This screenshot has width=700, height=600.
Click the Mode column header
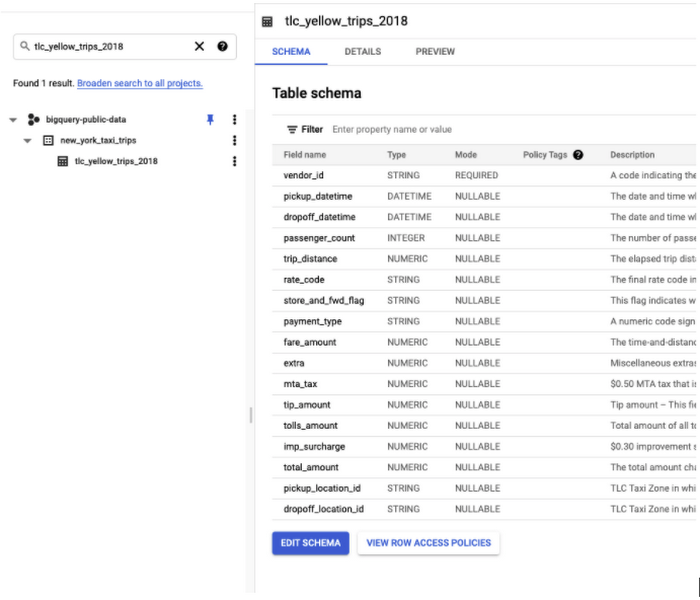466,155
